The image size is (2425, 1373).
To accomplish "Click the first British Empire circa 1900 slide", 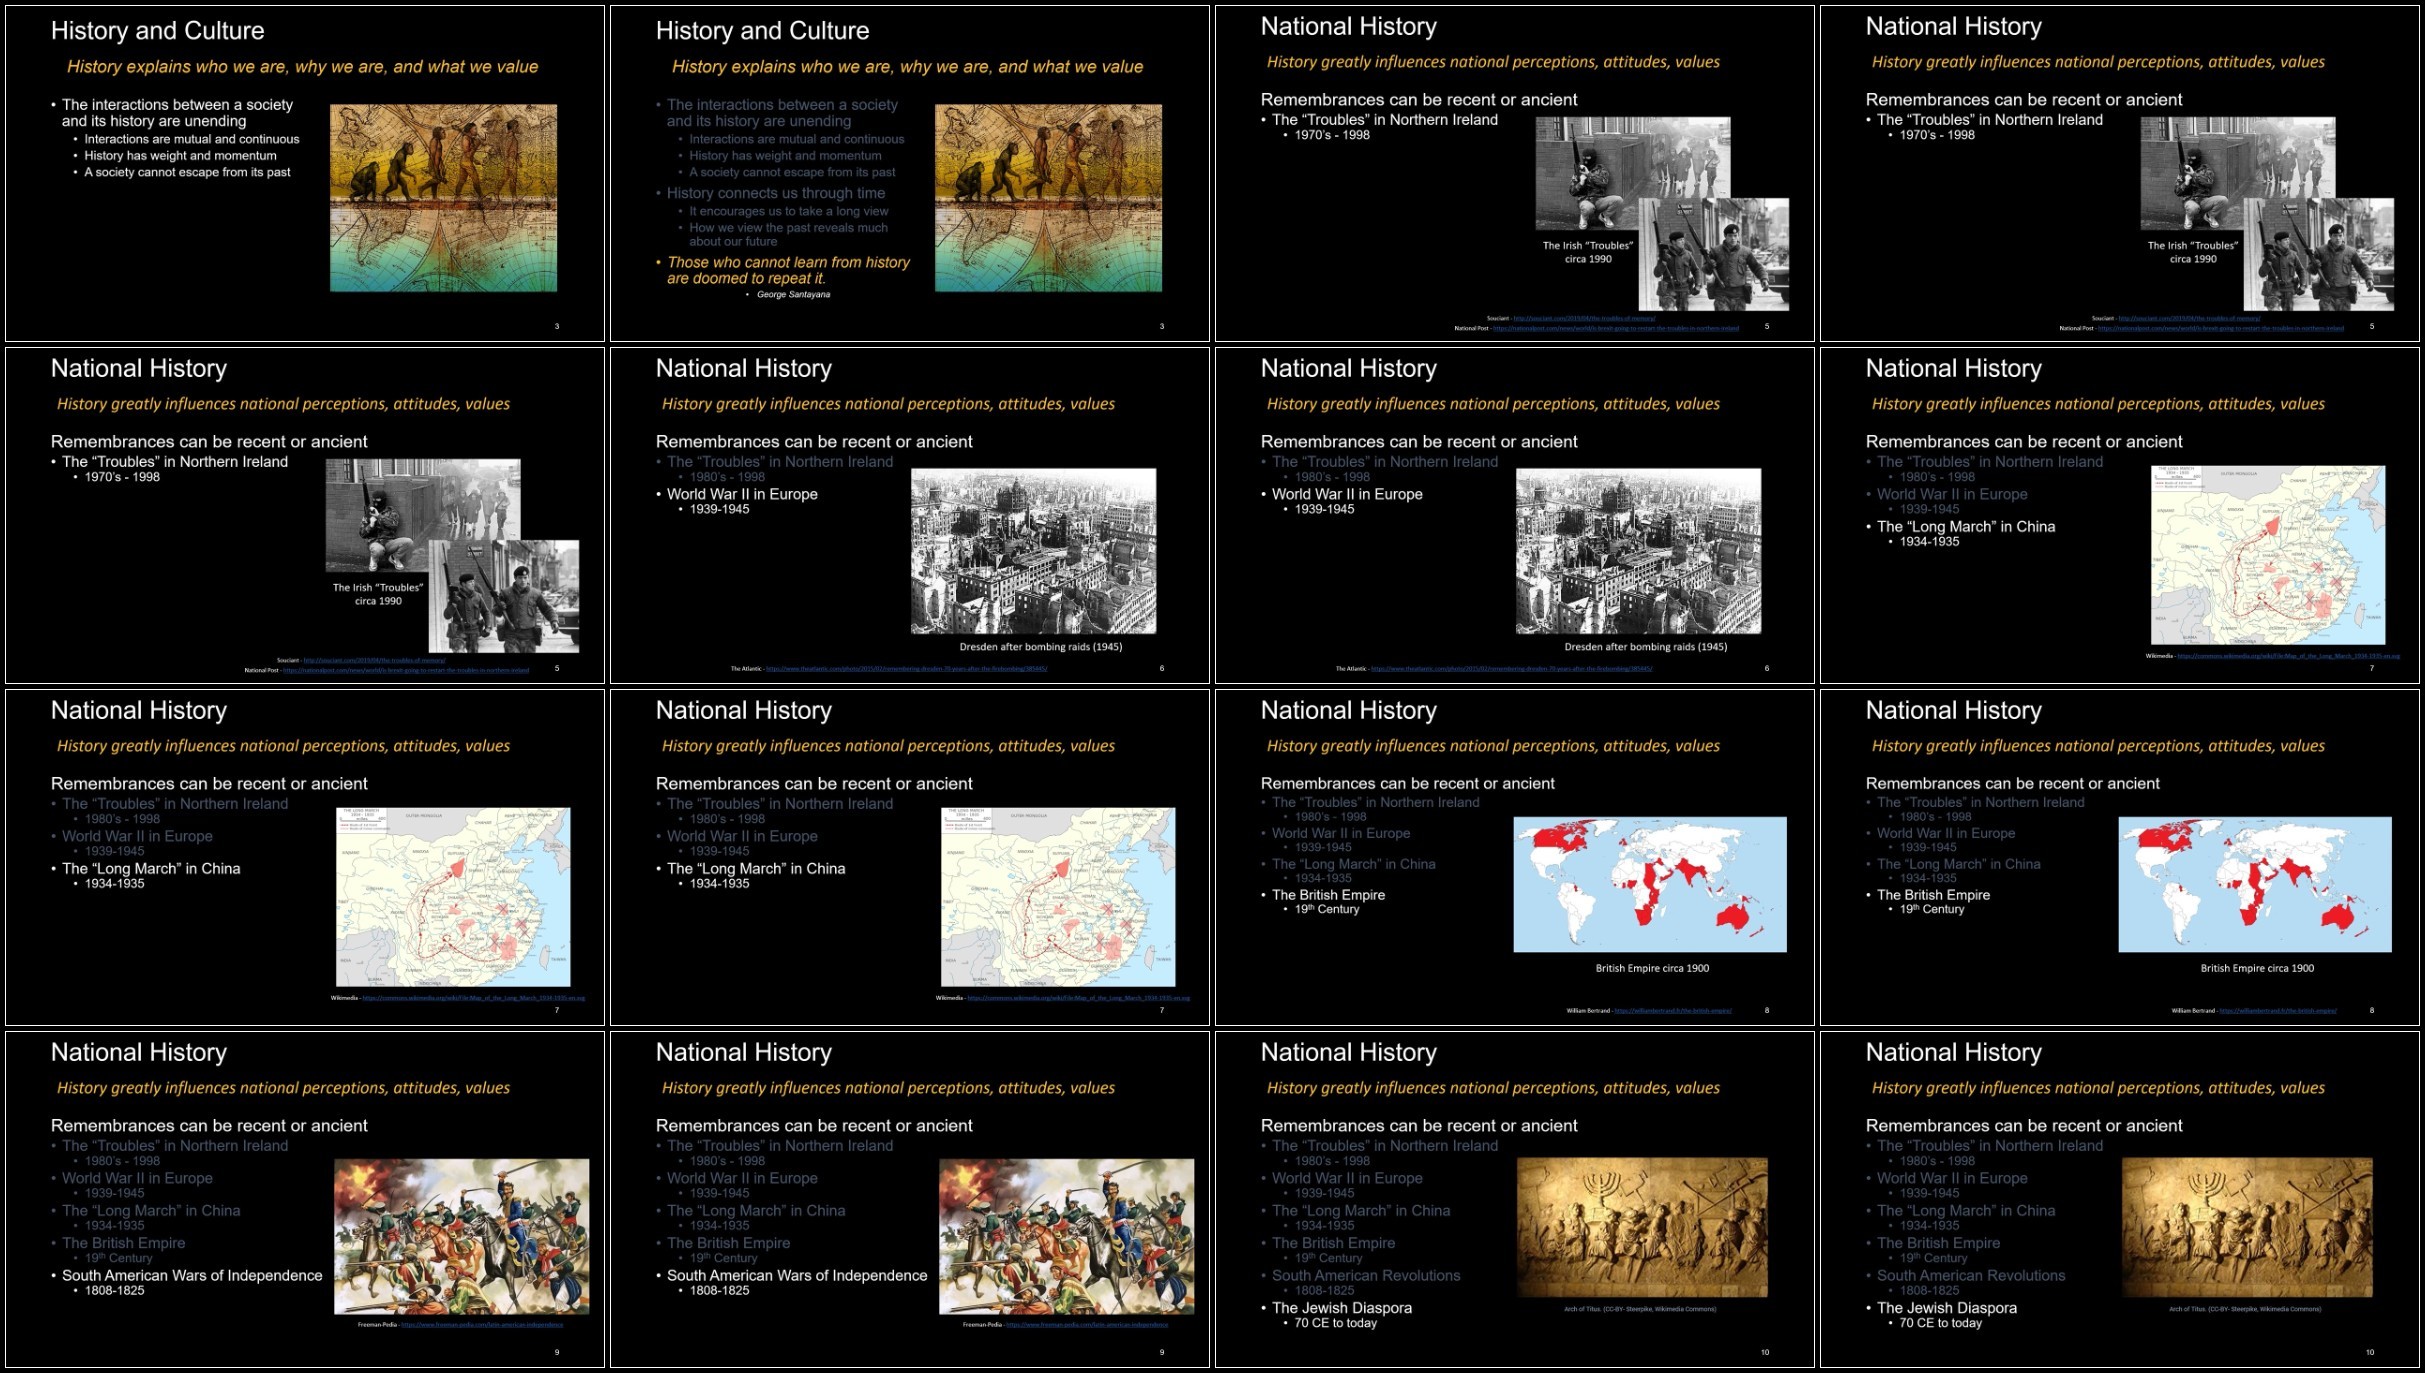I will click(x=1514, y=858).
